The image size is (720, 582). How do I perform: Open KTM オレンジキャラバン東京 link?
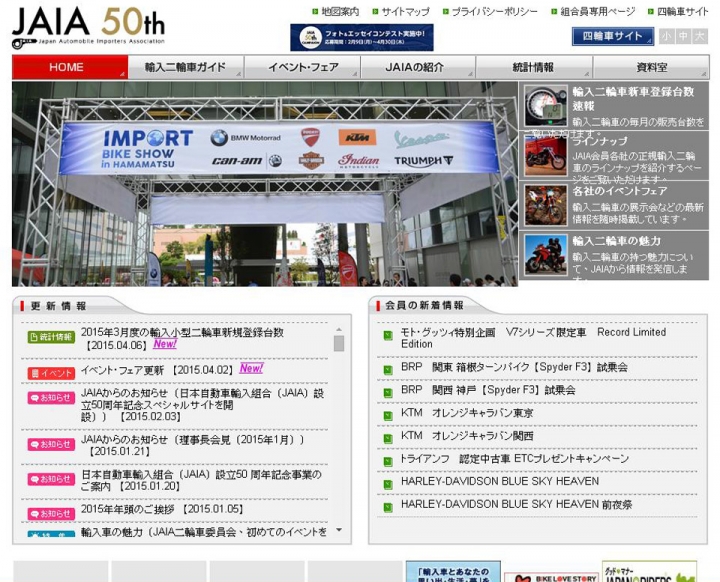(467, 413)
